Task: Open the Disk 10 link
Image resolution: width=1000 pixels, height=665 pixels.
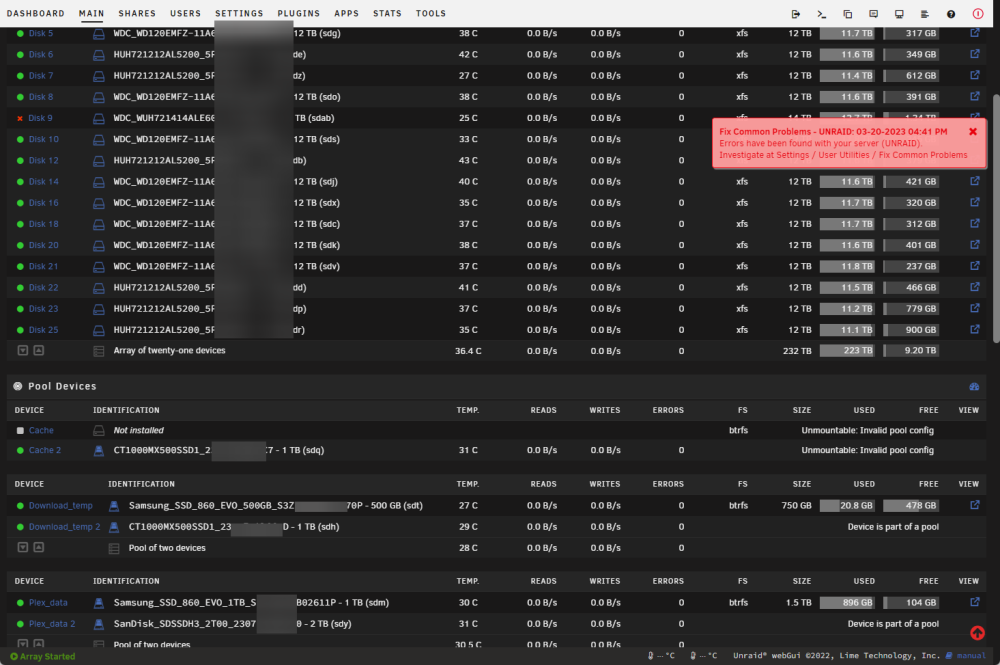Action: pyautogui.click(x=43, y=140)
